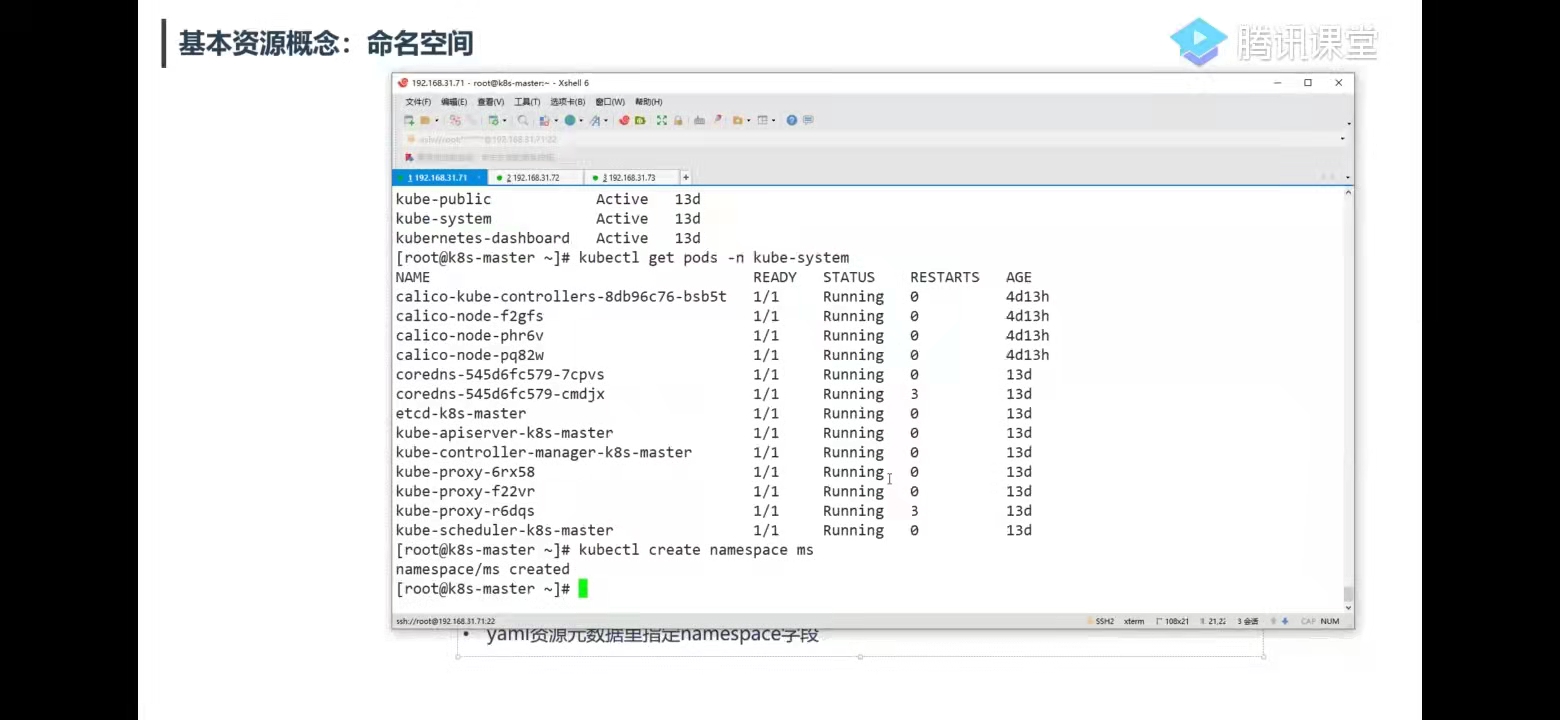Switch to session tab 192.168.31.72
The height and width of the screenshot is (720, 1560).
pyautogui.click(x=535, y=177)
